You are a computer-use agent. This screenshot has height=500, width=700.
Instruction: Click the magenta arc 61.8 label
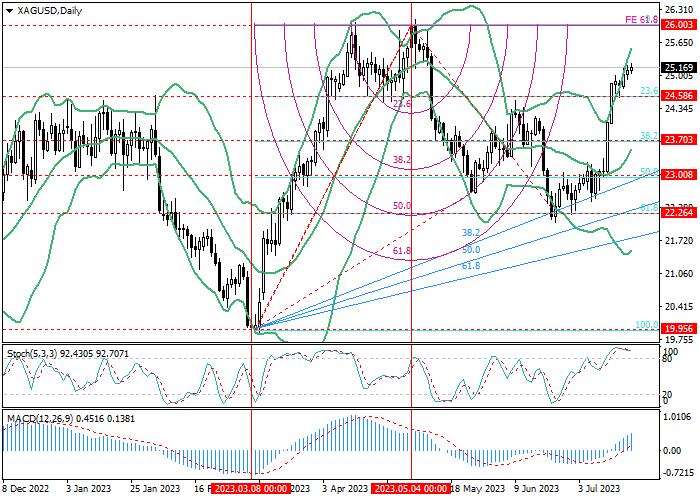(x=402, y=251)
